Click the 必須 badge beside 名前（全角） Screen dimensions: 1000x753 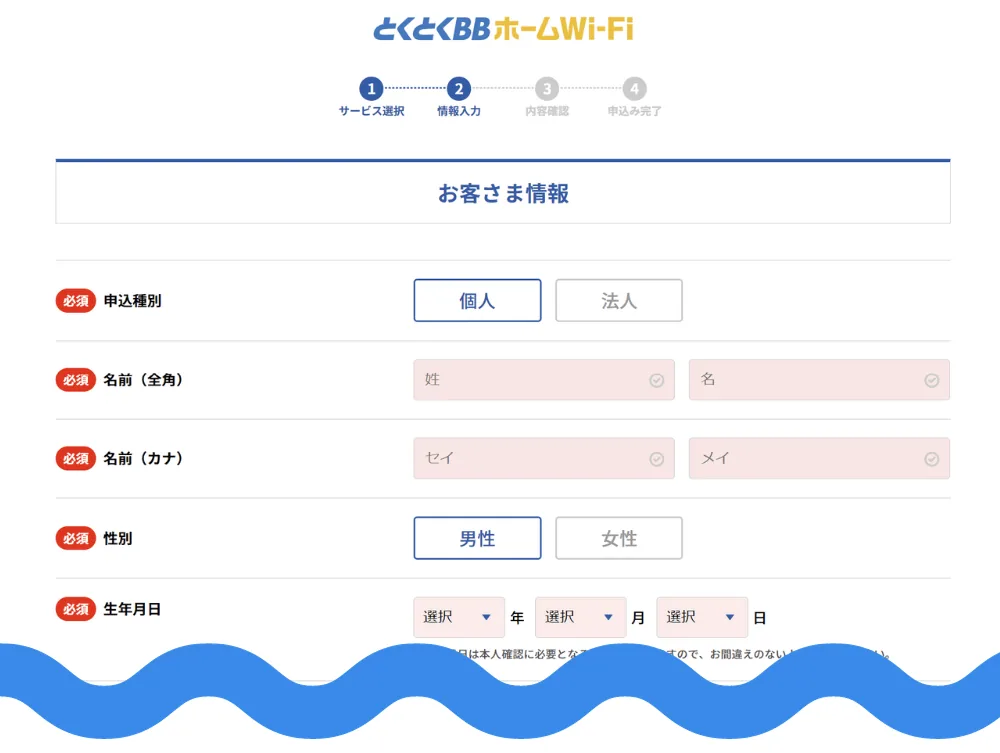76,380
